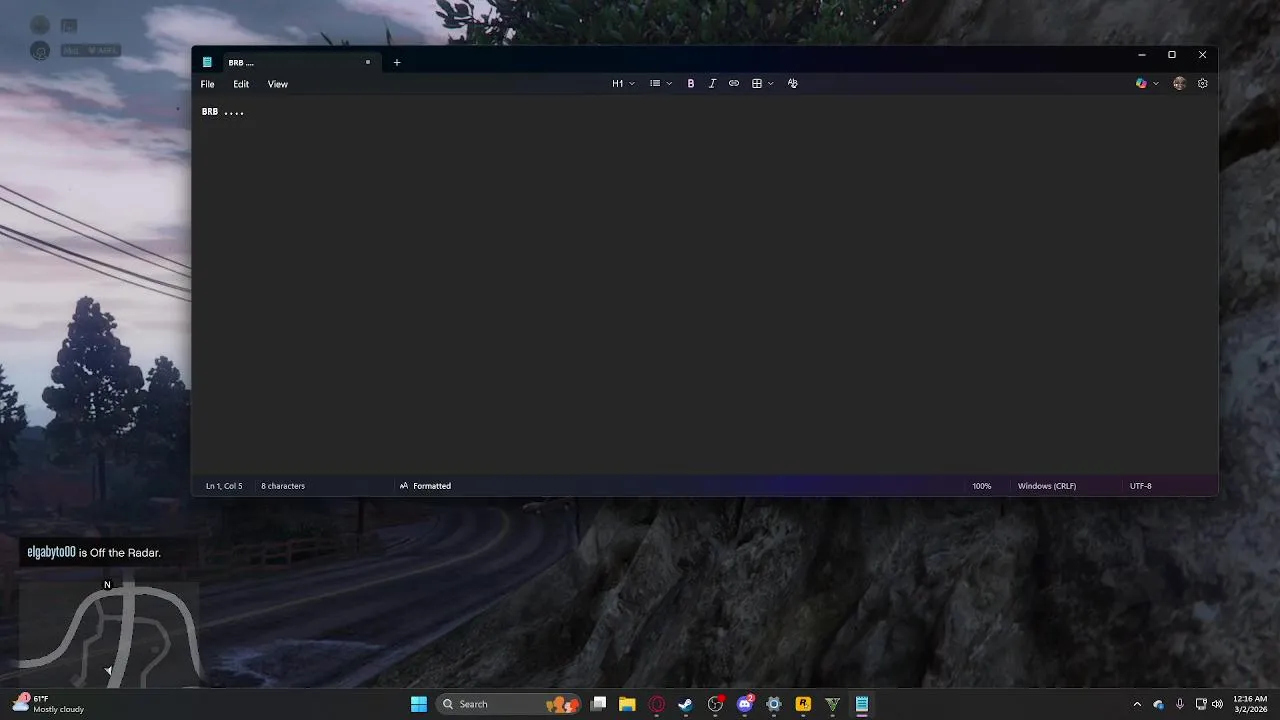The width and height of the screenshot is (1280, 720).
Task: Toggle bold formatting in Notepad
Action: (x=690, y=84)
